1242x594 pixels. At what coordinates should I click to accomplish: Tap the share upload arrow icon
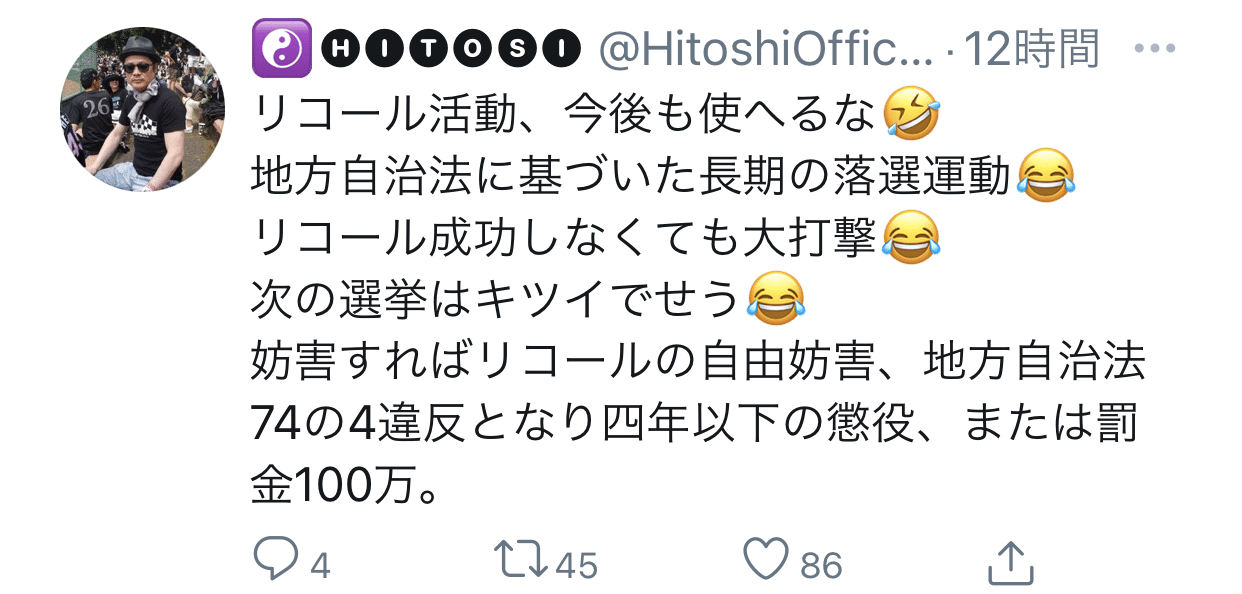coord(1010,562)
